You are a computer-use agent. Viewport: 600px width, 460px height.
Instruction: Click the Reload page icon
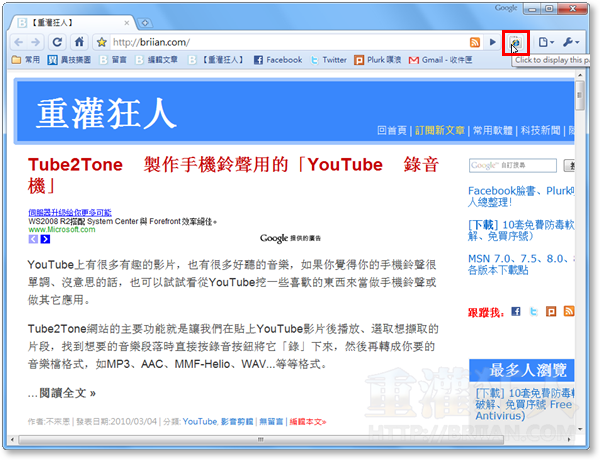point(57,42)
